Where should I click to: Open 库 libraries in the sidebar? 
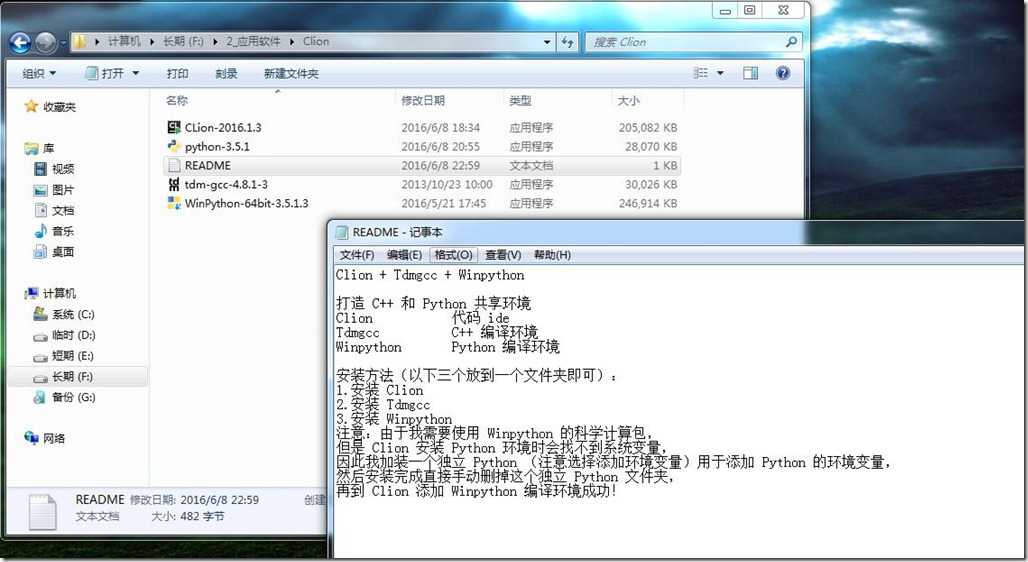pyautogui.click(x=49, y=148)
